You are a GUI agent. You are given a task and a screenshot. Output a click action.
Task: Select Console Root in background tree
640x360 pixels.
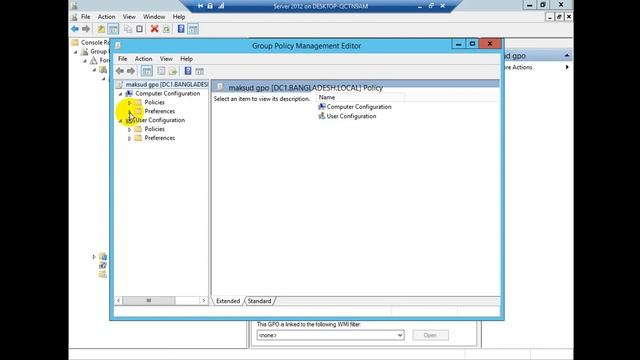click(x=95, y=42)
